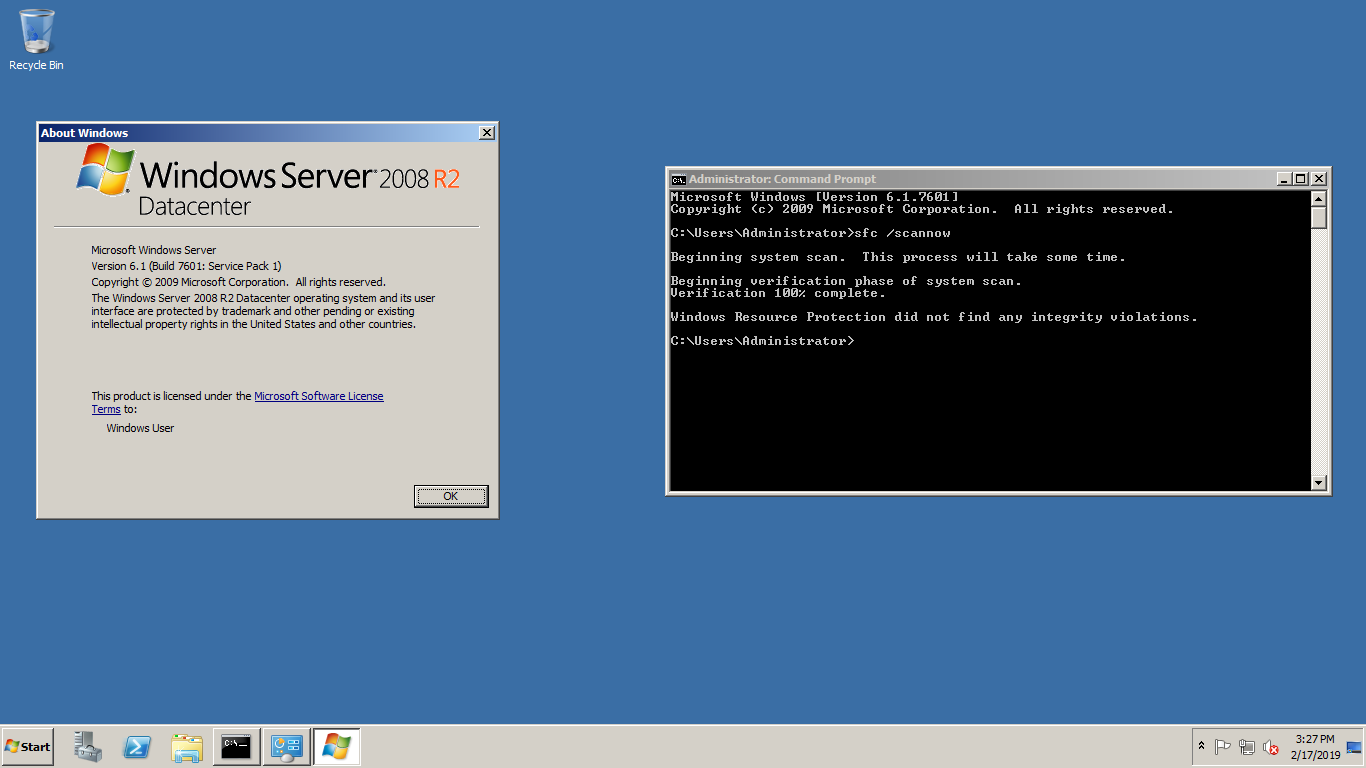Open the Control Panel taskbar button

(286, 747)
